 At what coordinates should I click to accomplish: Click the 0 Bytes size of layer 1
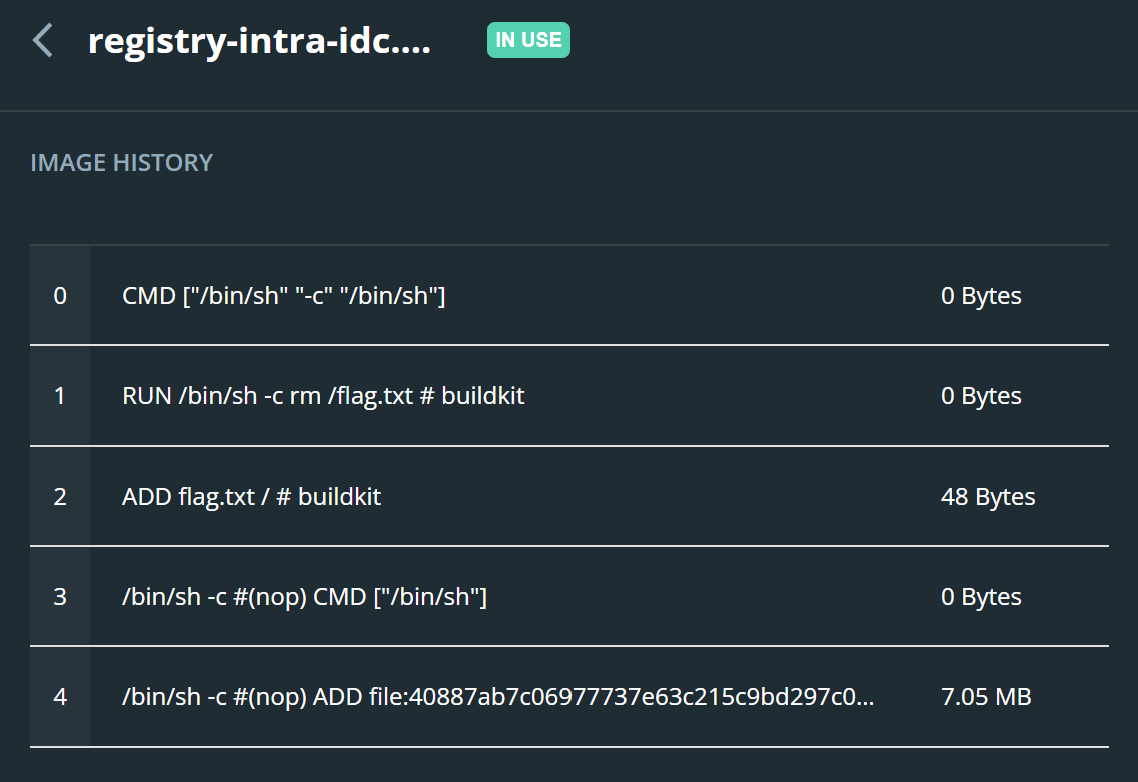click(981, 396)
